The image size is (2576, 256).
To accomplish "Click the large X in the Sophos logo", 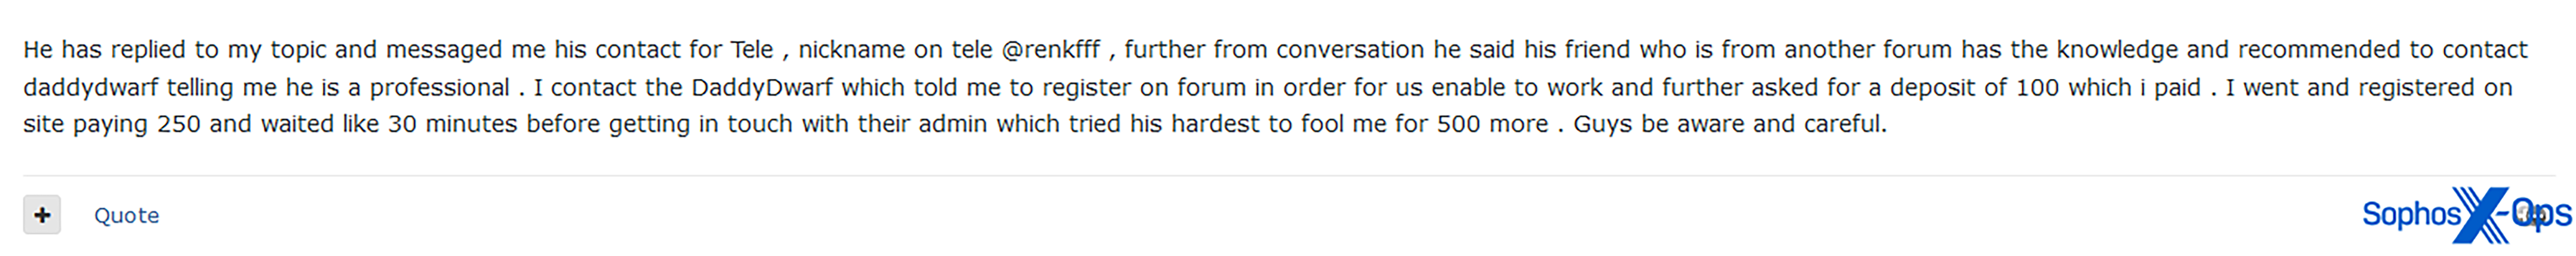I will tap(2480, 214).
